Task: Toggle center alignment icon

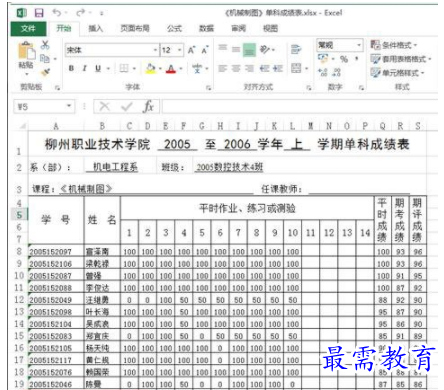Action: click(x=236, y=68)
